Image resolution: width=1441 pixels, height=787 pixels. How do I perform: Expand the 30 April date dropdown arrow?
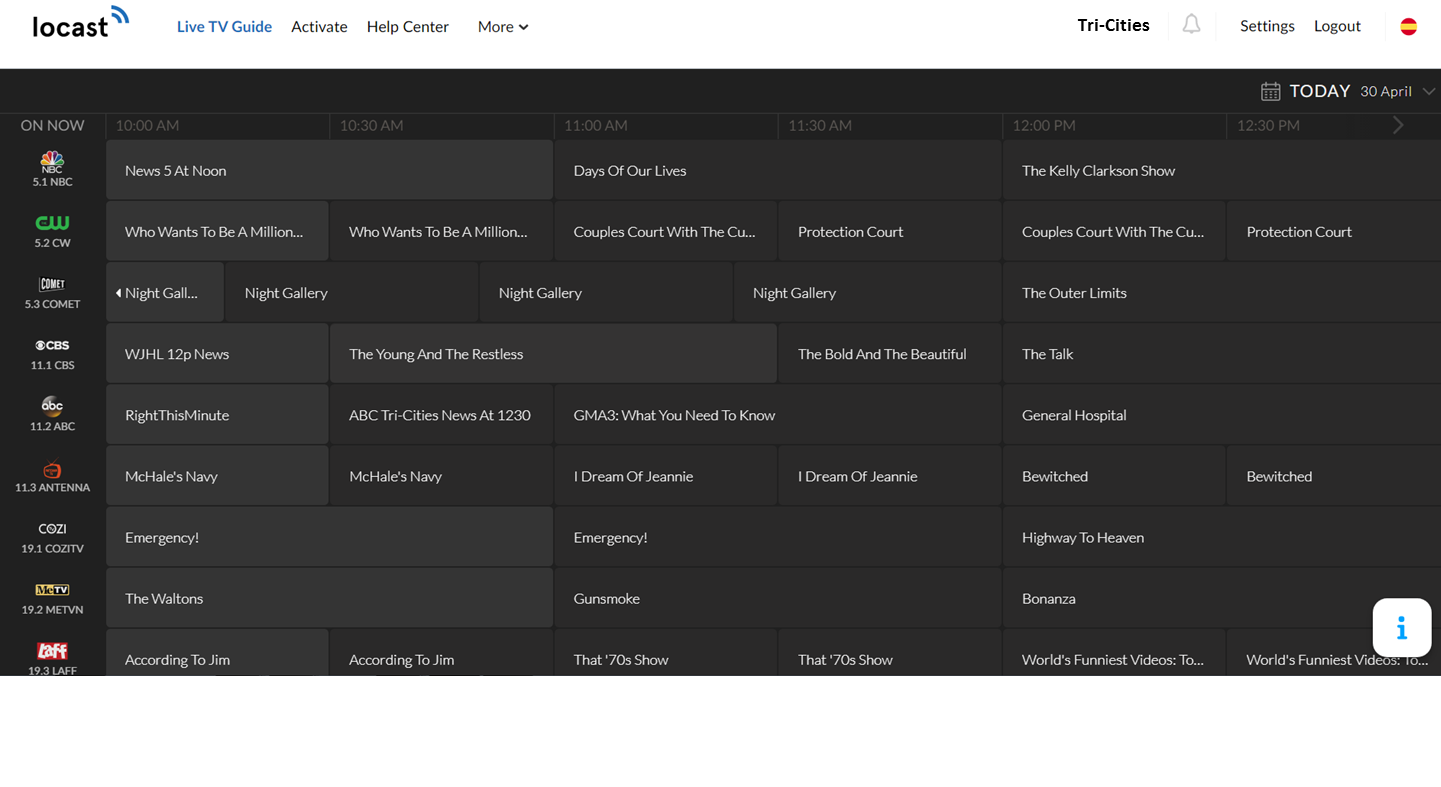1428,92
